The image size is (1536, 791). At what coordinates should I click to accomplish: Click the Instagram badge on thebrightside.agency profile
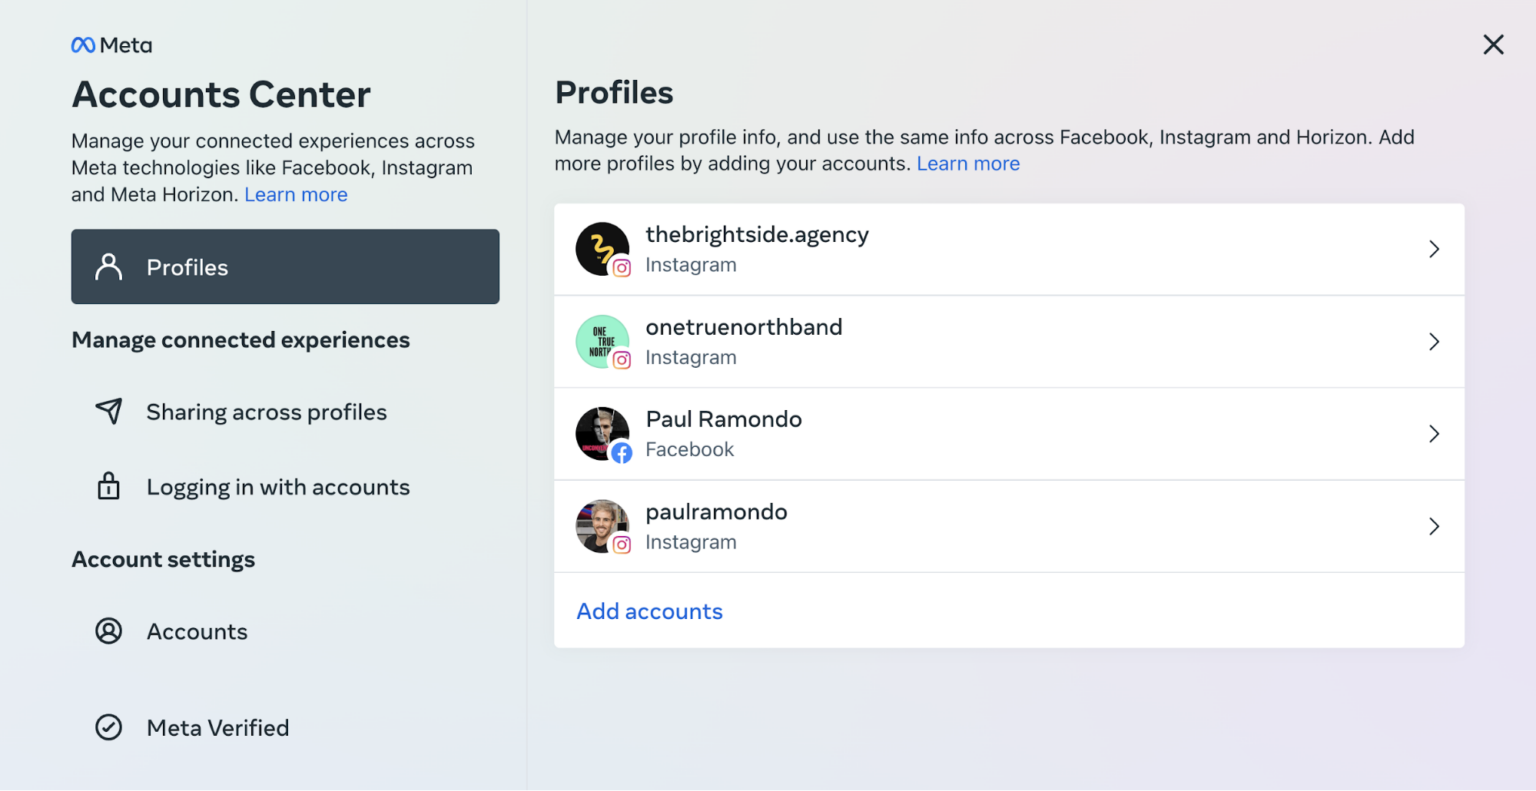[622, 267]
